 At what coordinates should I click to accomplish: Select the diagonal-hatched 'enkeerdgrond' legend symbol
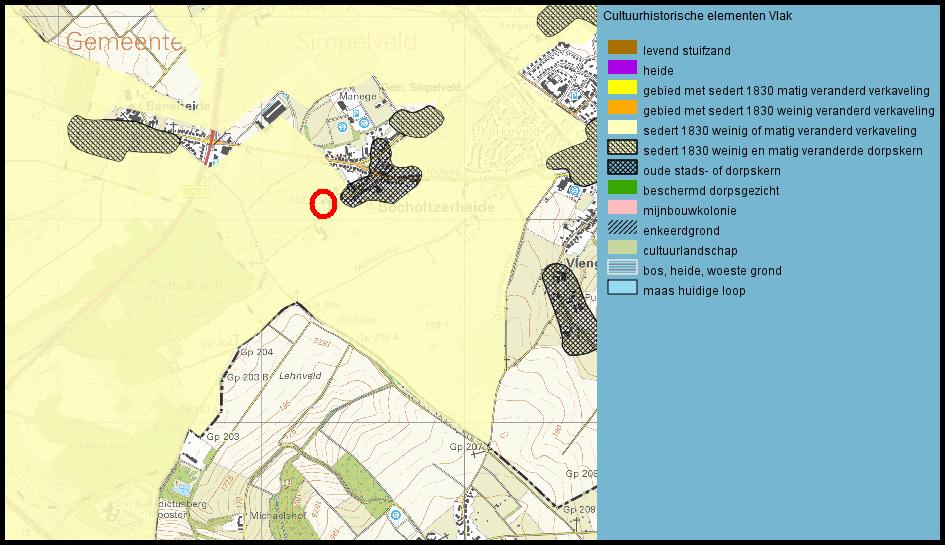coord(622,228)
